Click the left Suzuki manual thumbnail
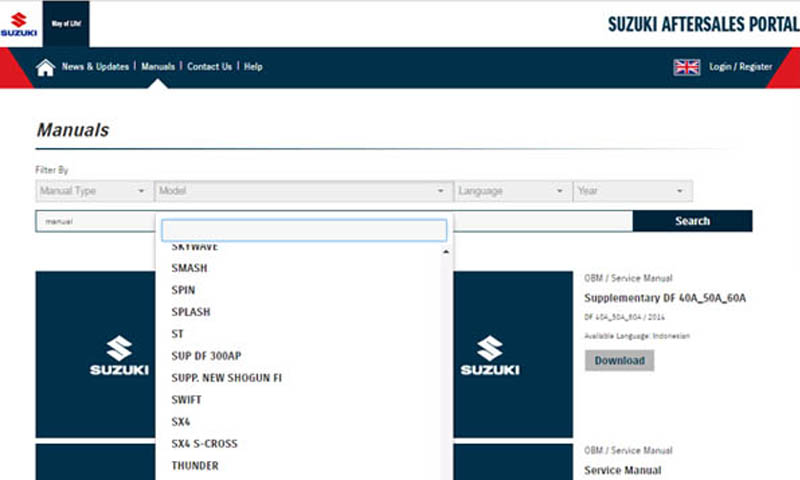 (x=95, y=355)
